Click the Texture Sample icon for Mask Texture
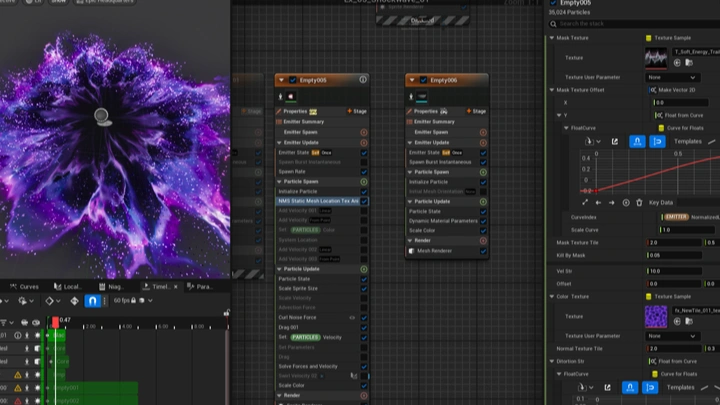The image size is (720, 405). coord(649,38)
